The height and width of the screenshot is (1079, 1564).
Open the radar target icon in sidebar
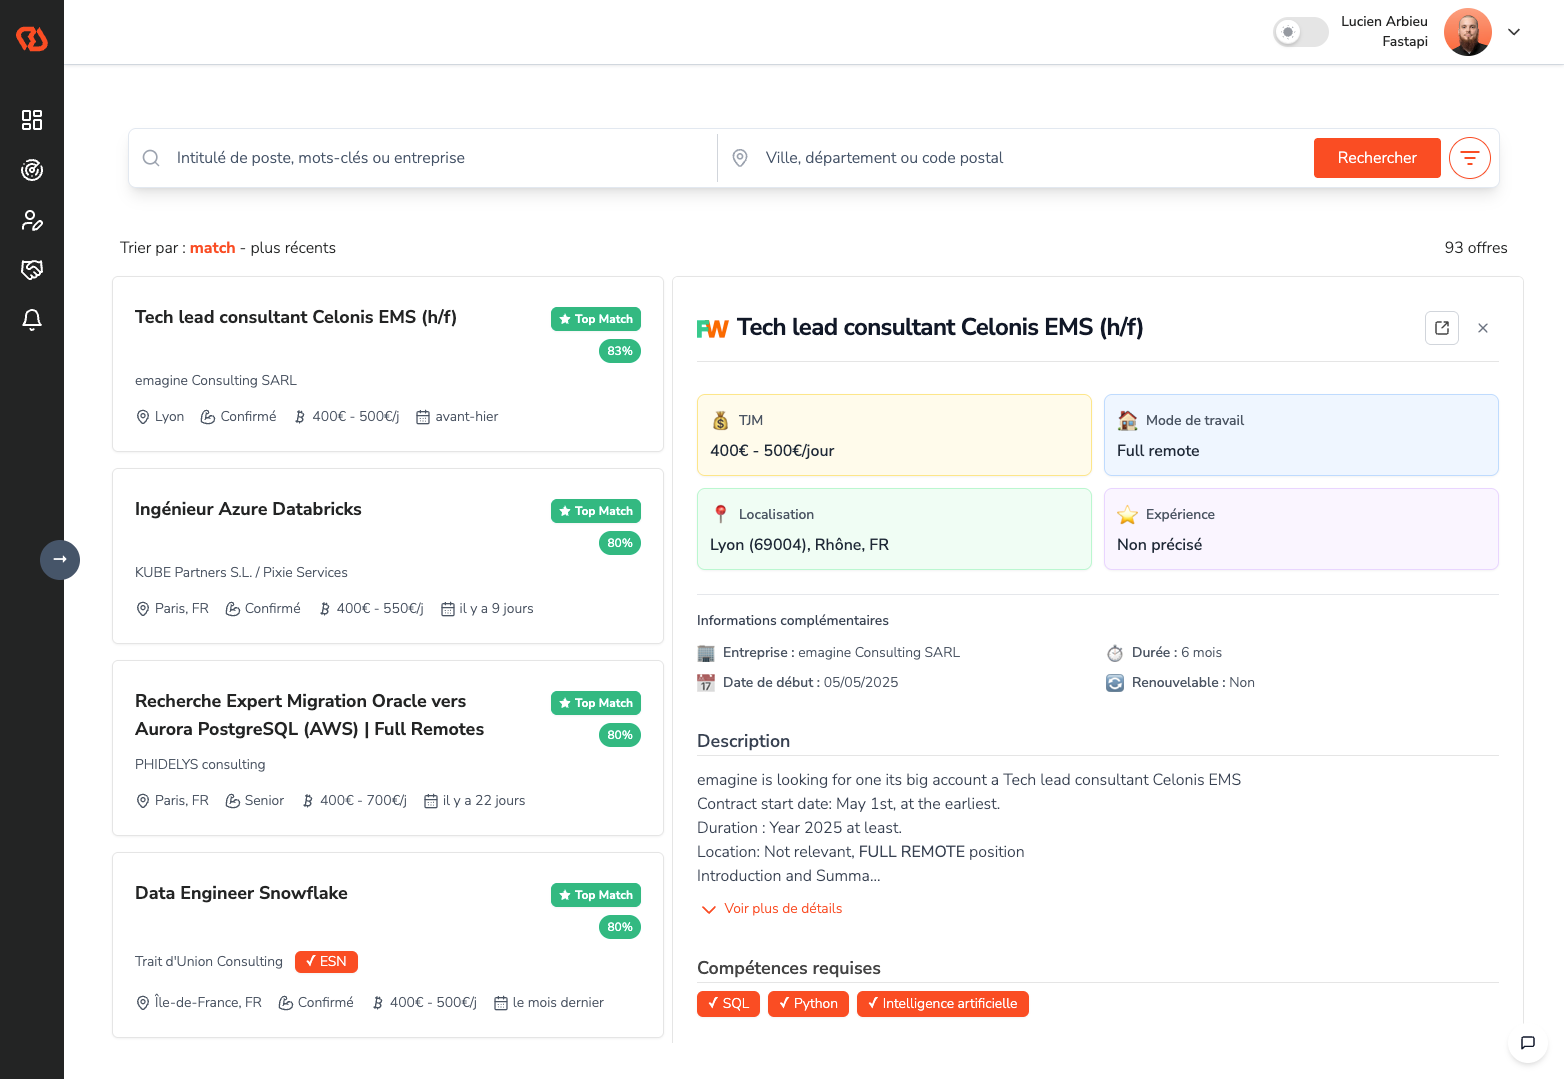[32, 170]
